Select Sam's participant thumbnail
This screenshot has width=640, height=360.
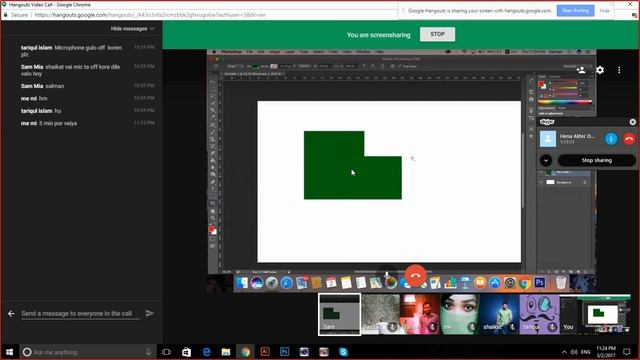point(339,314)
